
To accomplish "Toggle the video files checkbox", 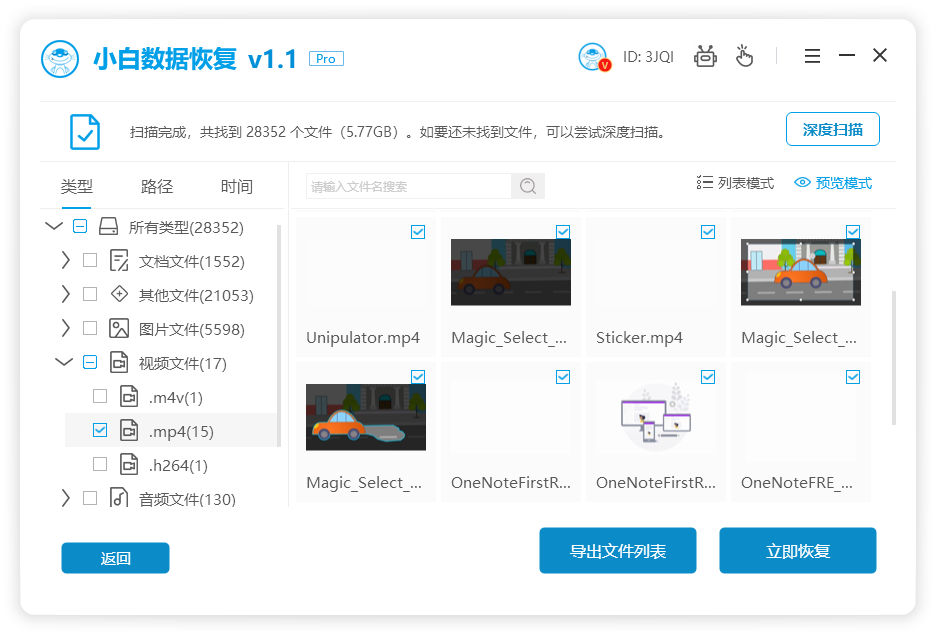I will pyautogui.click(x=90, y=362).
